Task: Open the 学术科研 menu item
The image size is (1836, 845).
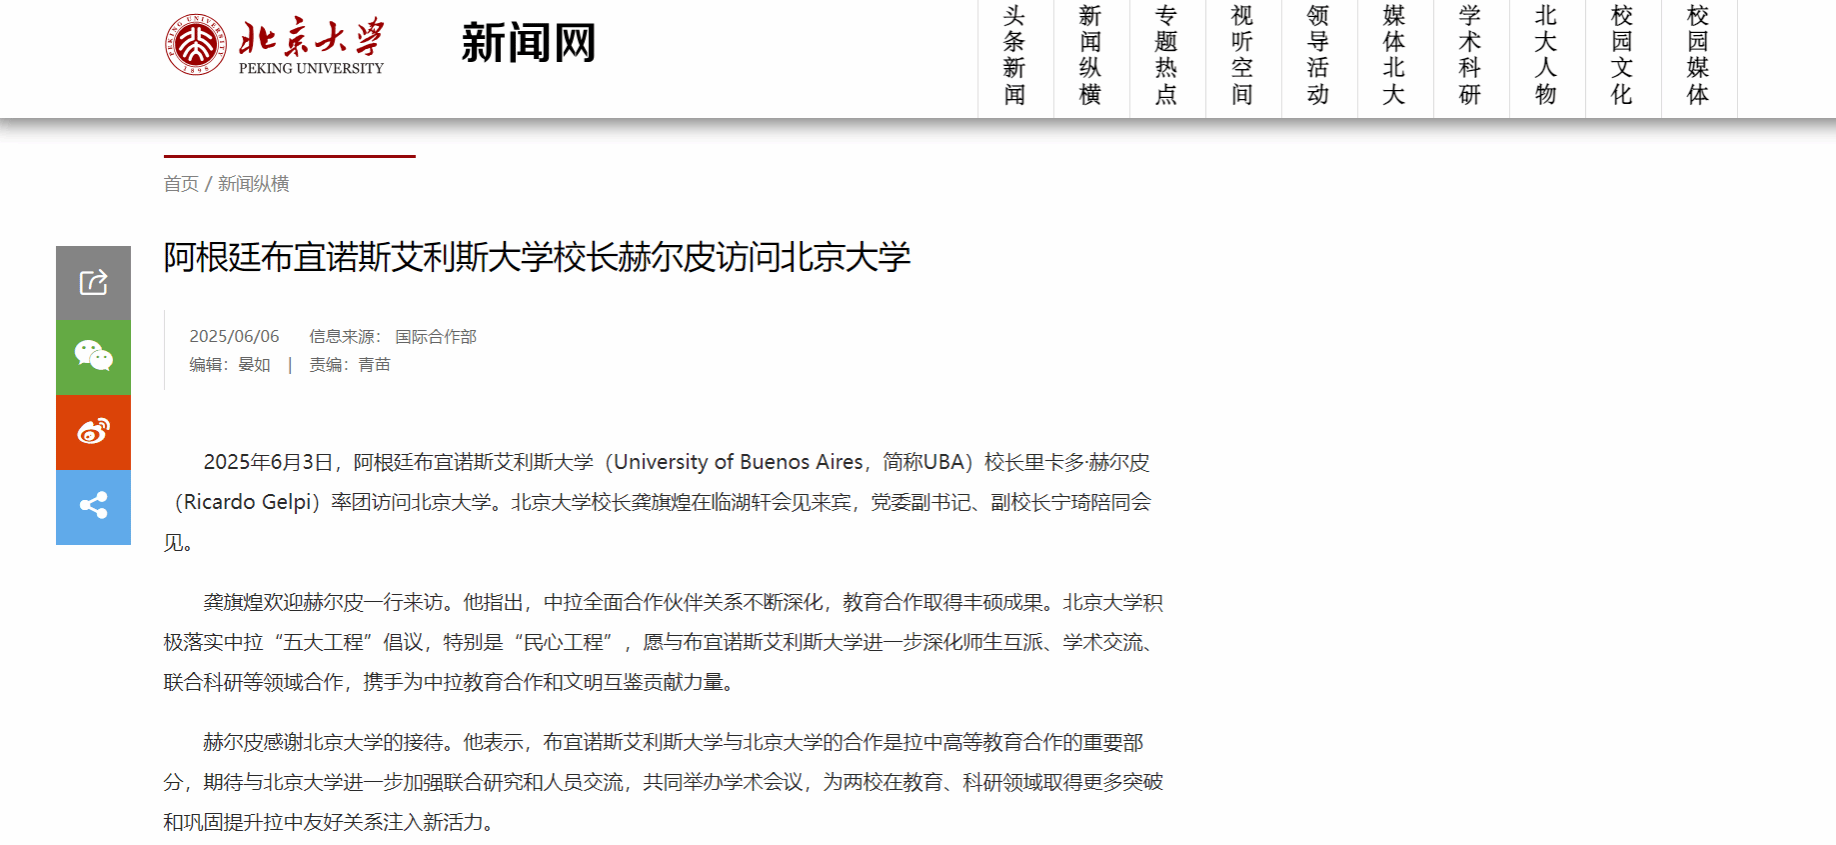Action: pos(1471,56)
